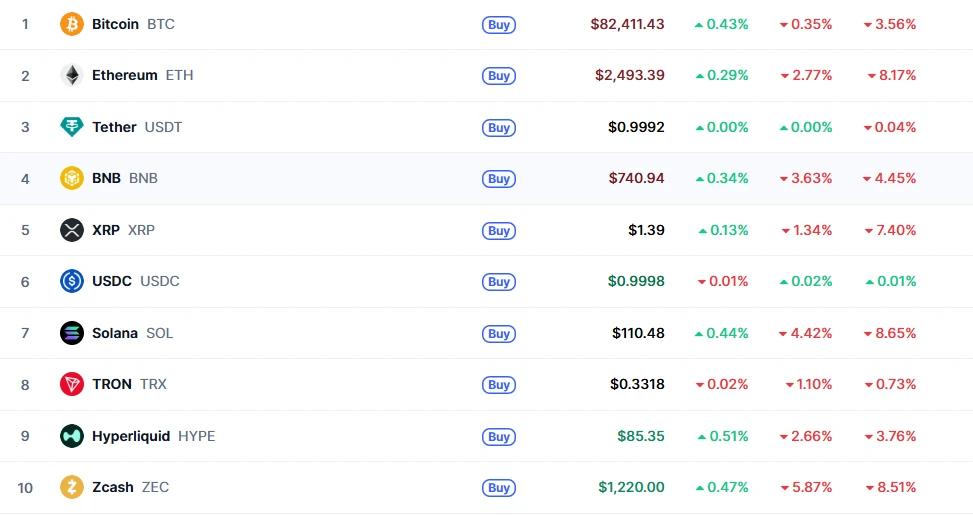Screen dimensions: 973x515
Task: Click the ZEC ticker symbol
Action: (155, 487)
